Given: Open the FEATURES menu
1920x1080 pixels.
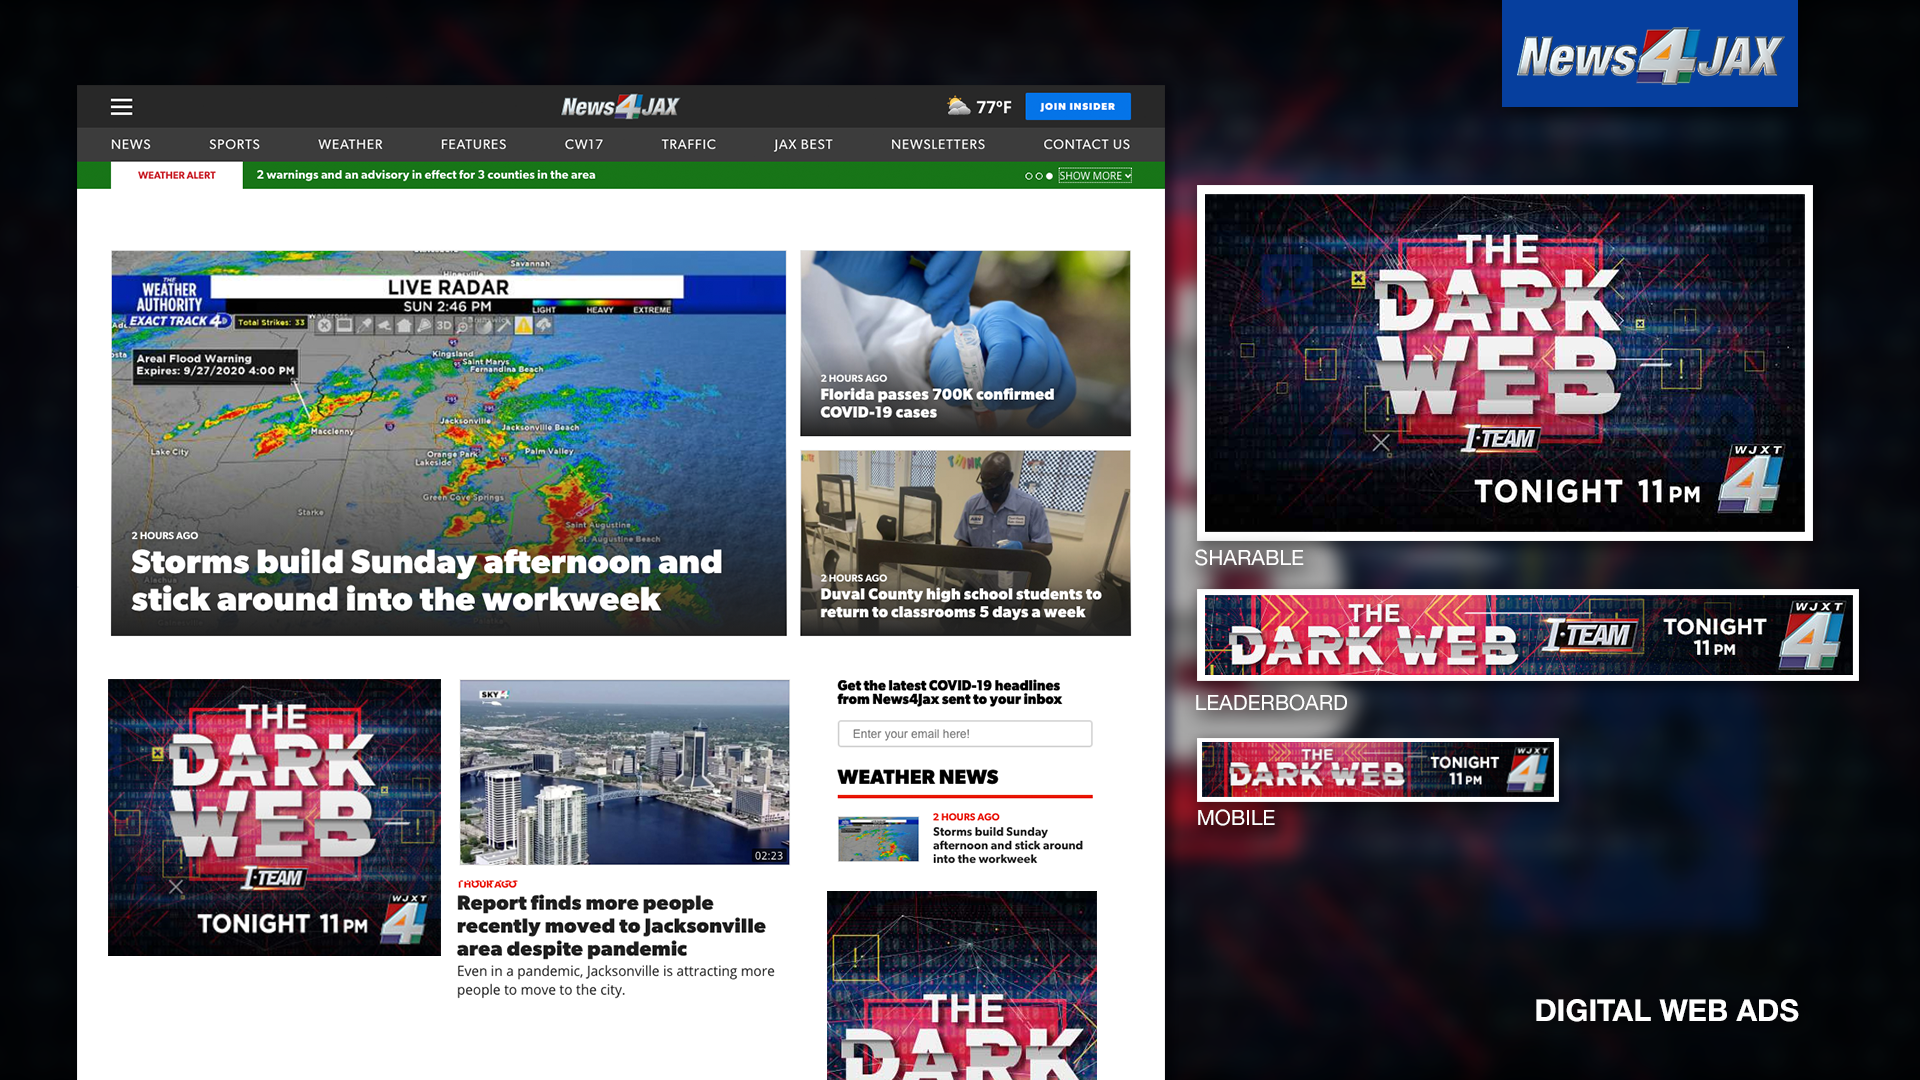Looking at the screenshot, I should pyautogui.click(x=473, y=144).
